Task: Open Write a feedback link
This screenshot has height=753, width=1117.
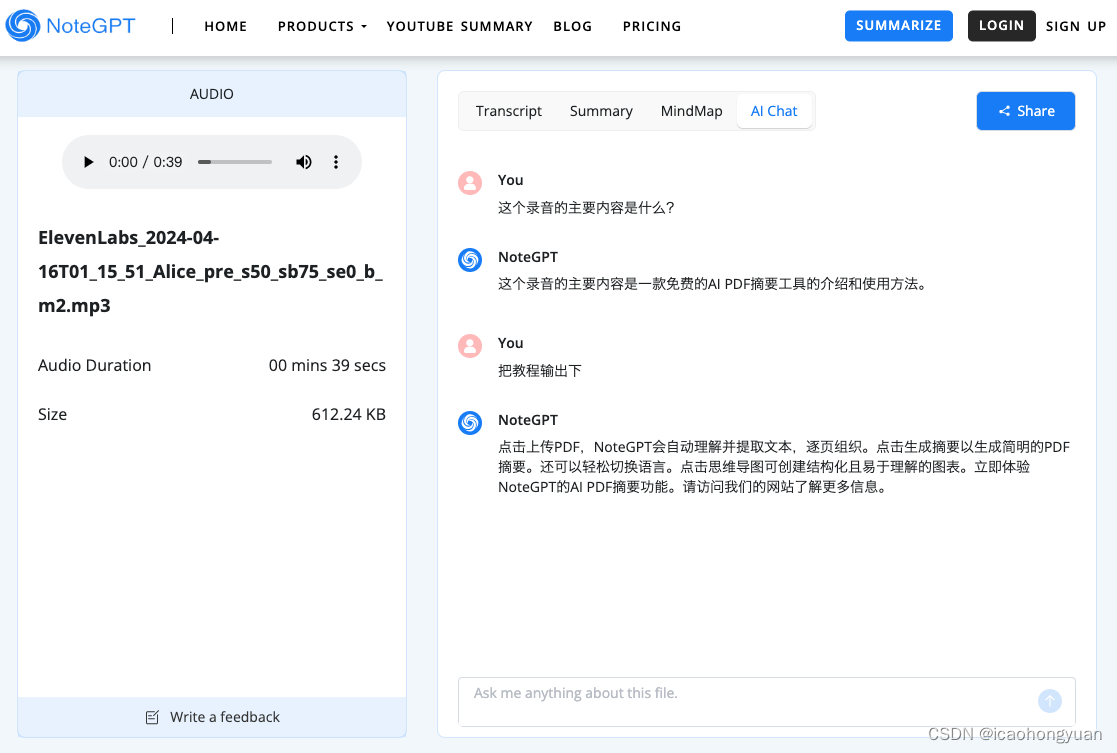Action: click(212, 717)
